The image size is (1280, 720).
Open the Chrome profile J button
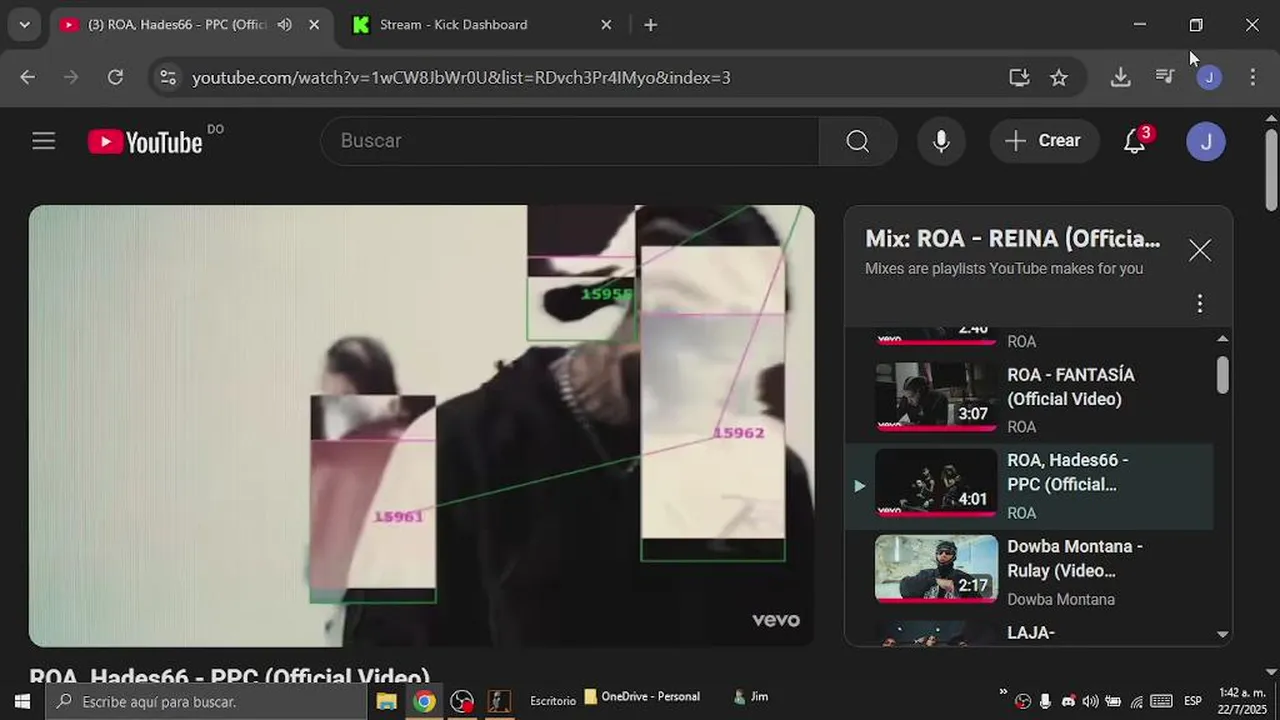[x=1209, y=77]
